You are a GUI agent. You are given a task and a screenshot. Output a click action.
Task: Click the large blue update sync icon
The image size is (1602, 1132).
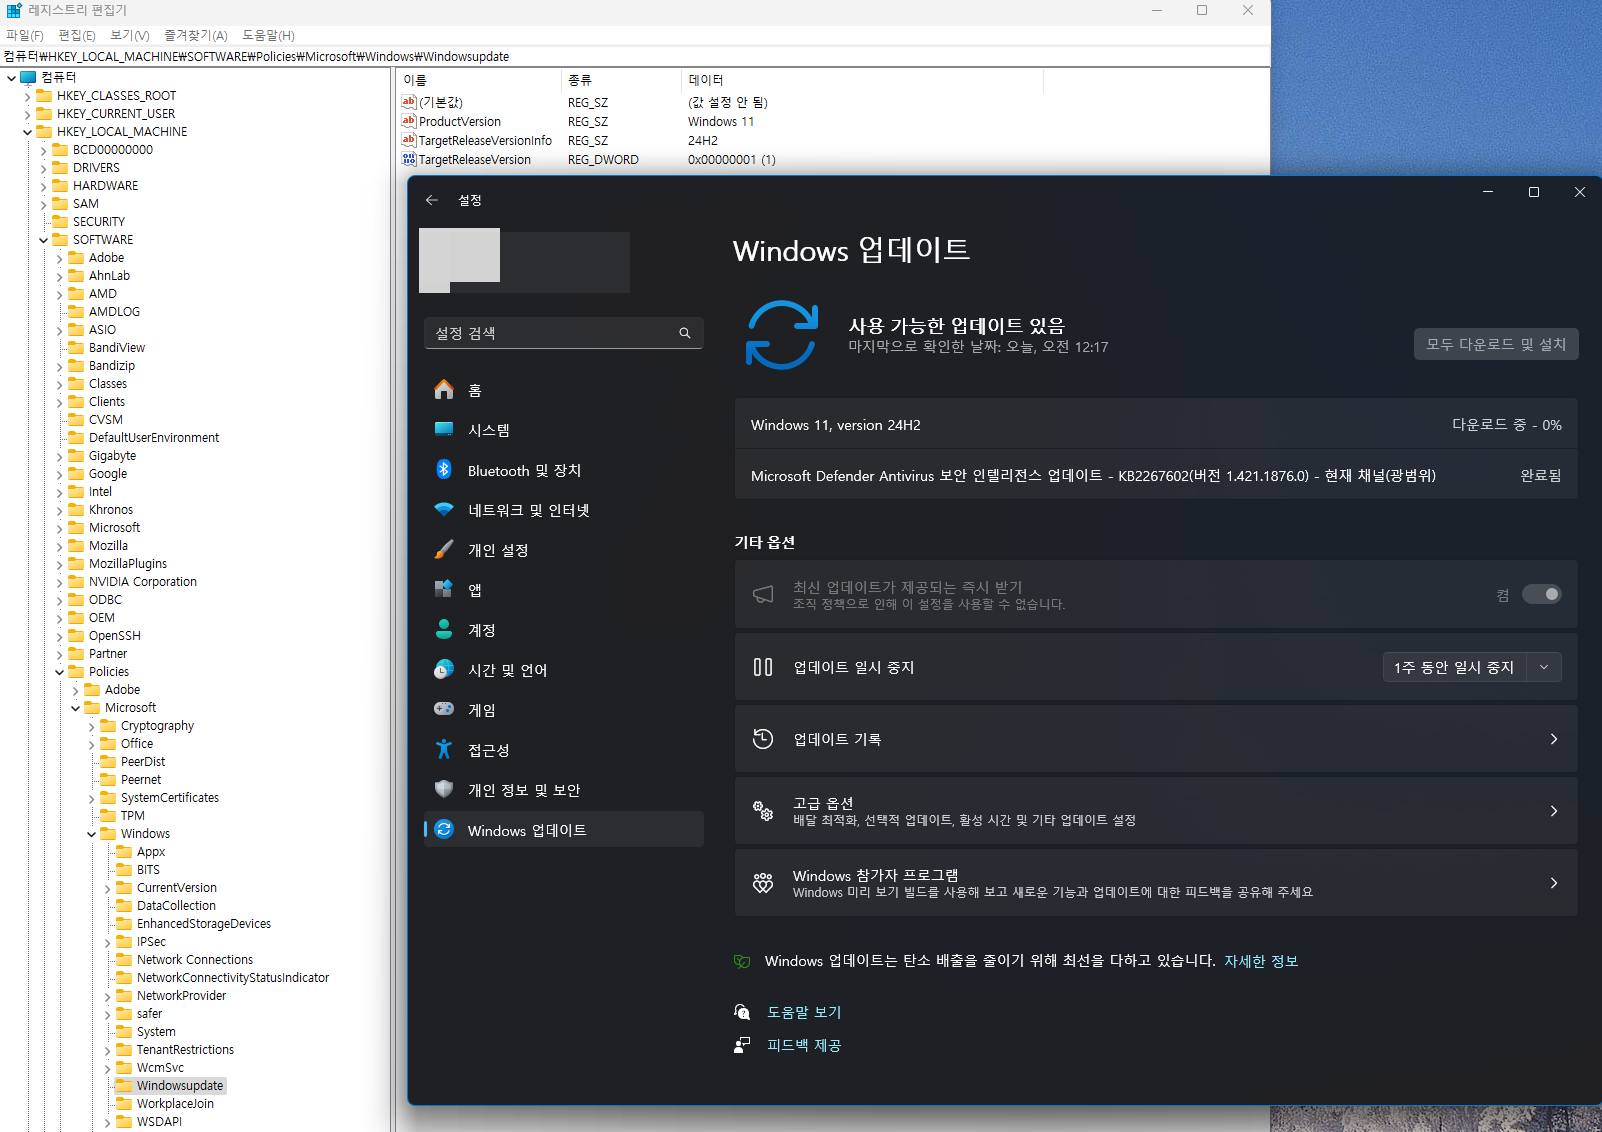pyautogui.click(x=782, y=335)
